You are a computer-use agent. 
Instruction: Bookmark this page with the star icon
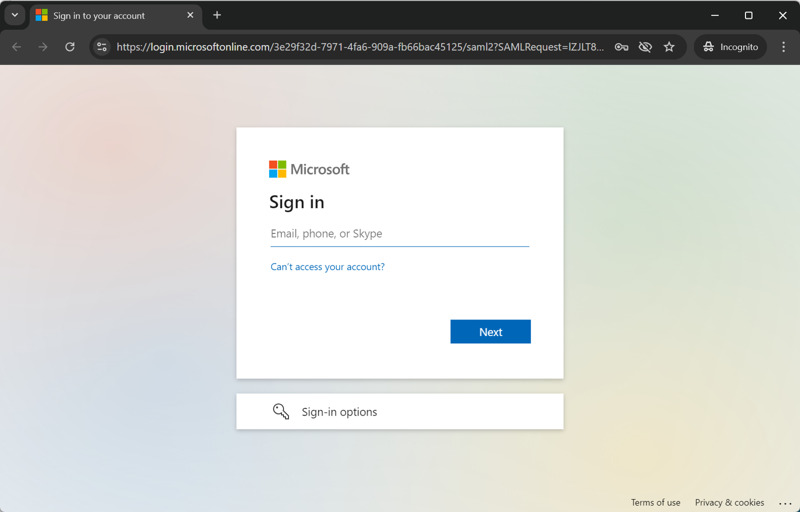point(669,47)
